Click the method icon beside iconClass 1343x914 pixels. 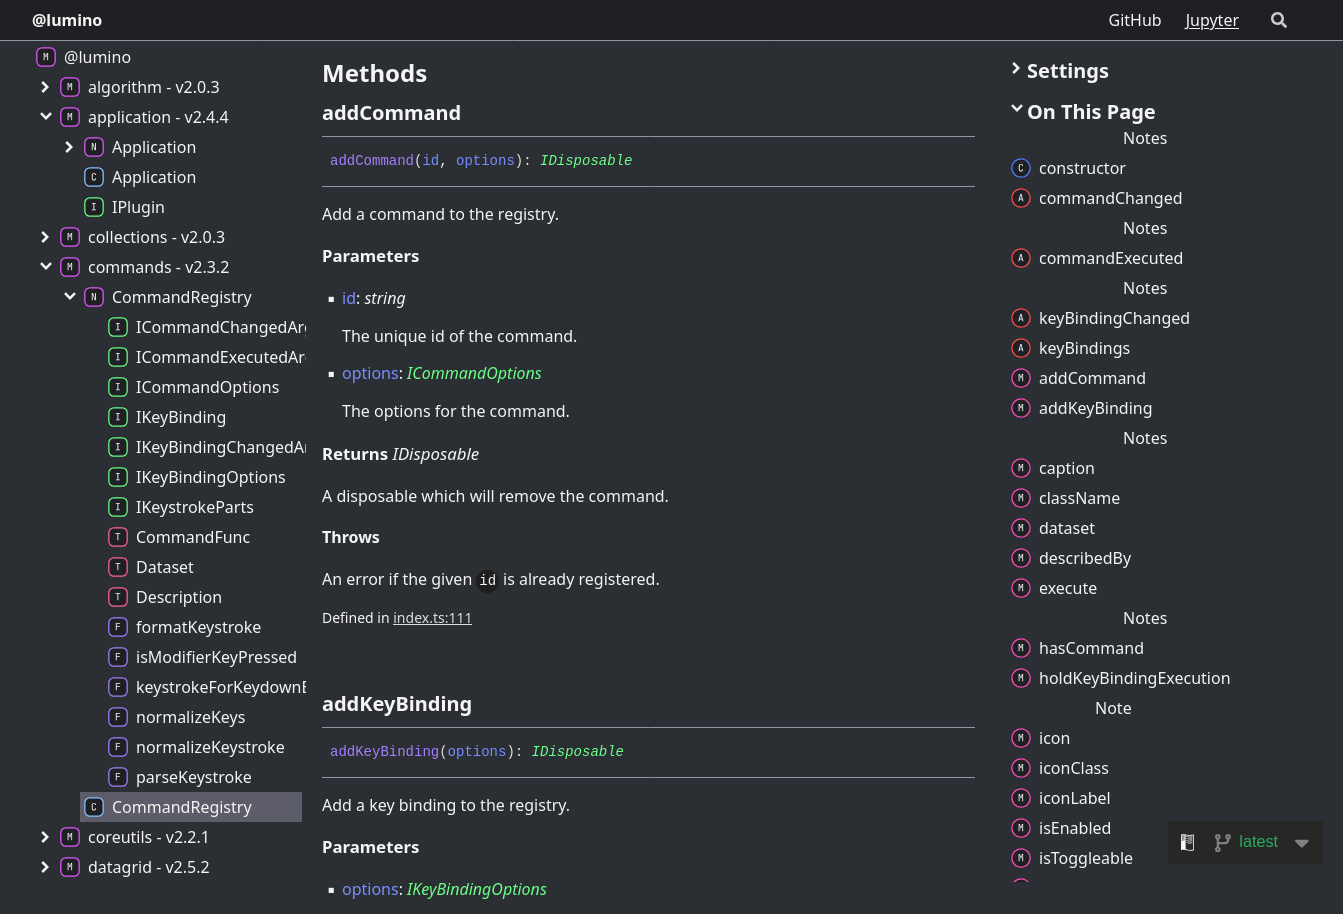pos(1021,768)
